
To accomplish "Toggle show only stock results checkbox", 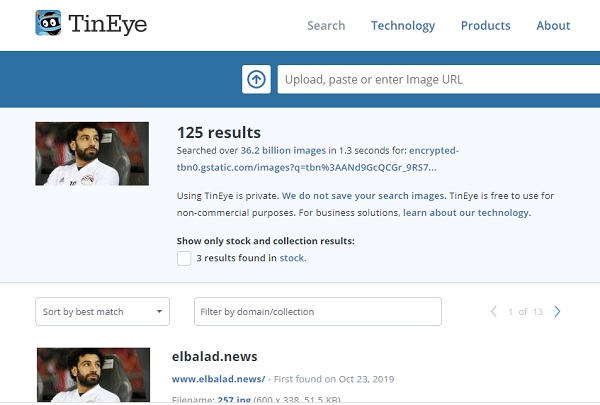I will coord(184,258).
